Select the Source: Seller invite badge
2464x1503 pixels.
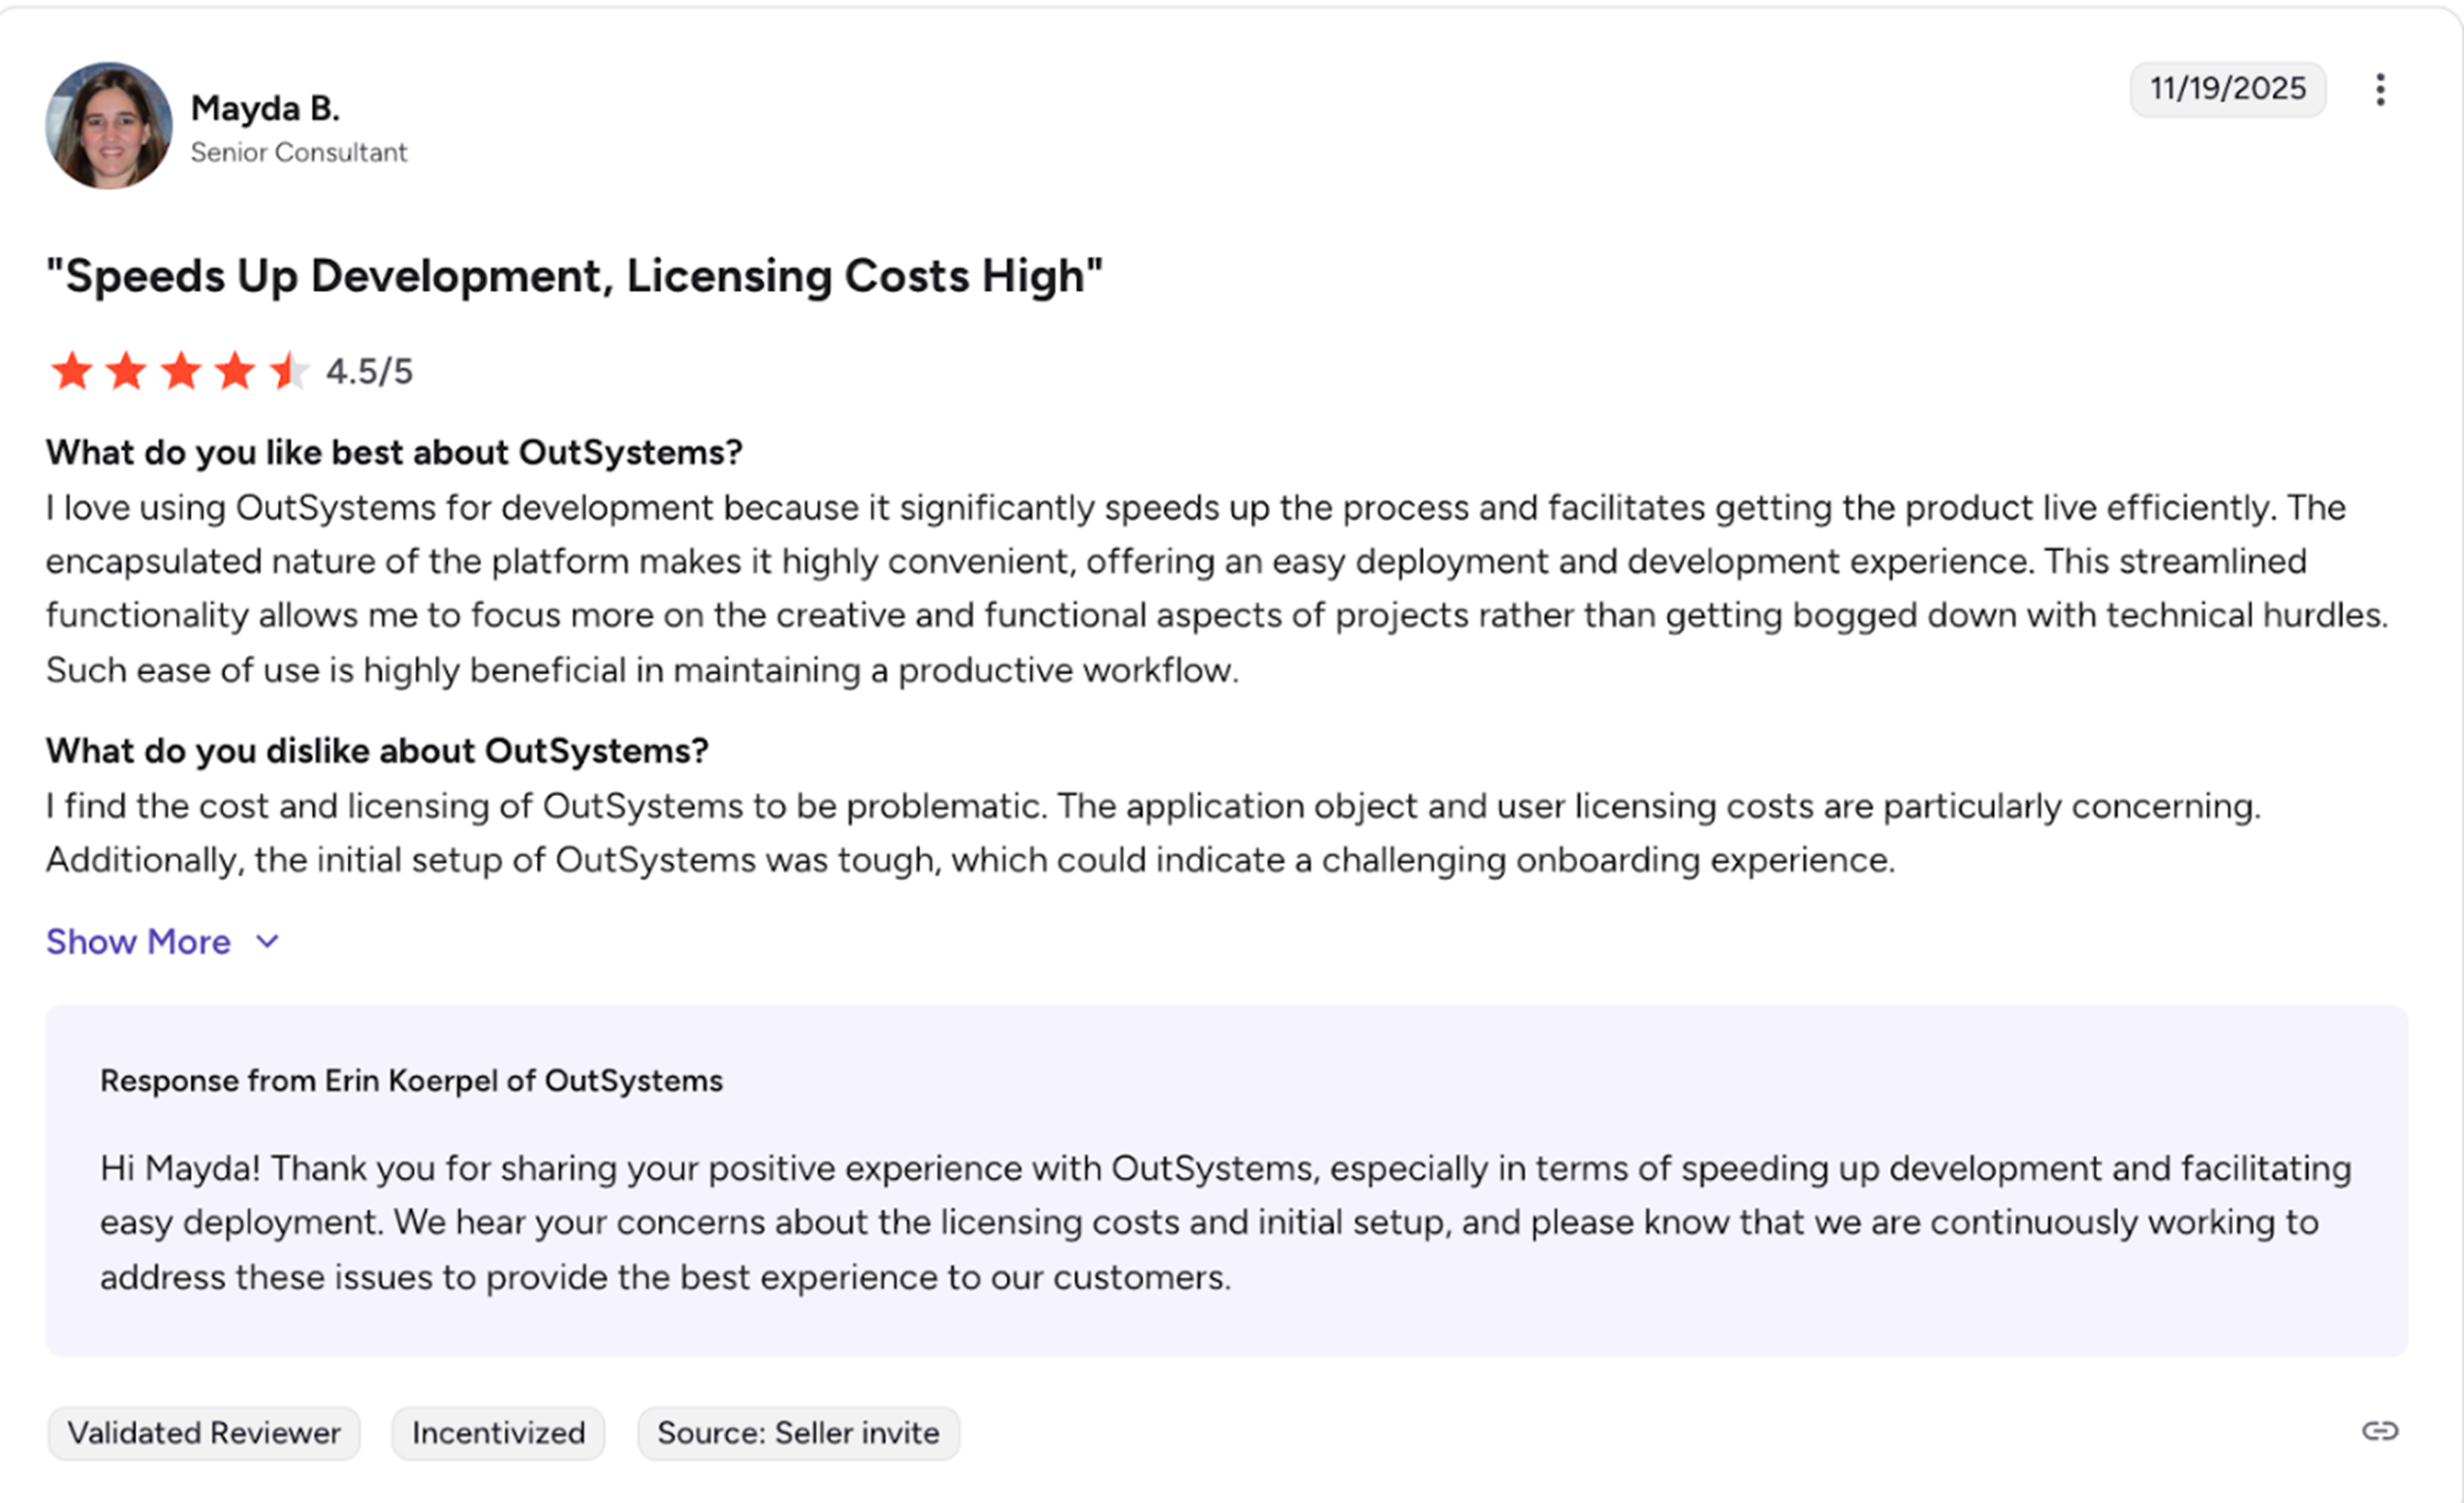[798, 1432]
